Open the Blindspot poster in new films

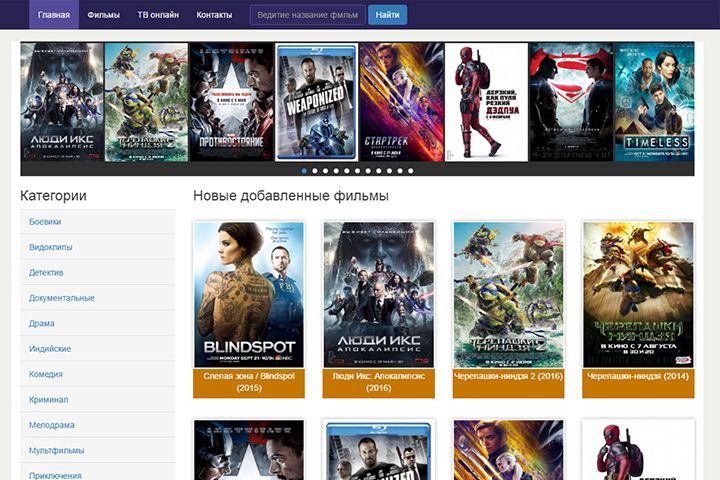[x=249, y=294]
